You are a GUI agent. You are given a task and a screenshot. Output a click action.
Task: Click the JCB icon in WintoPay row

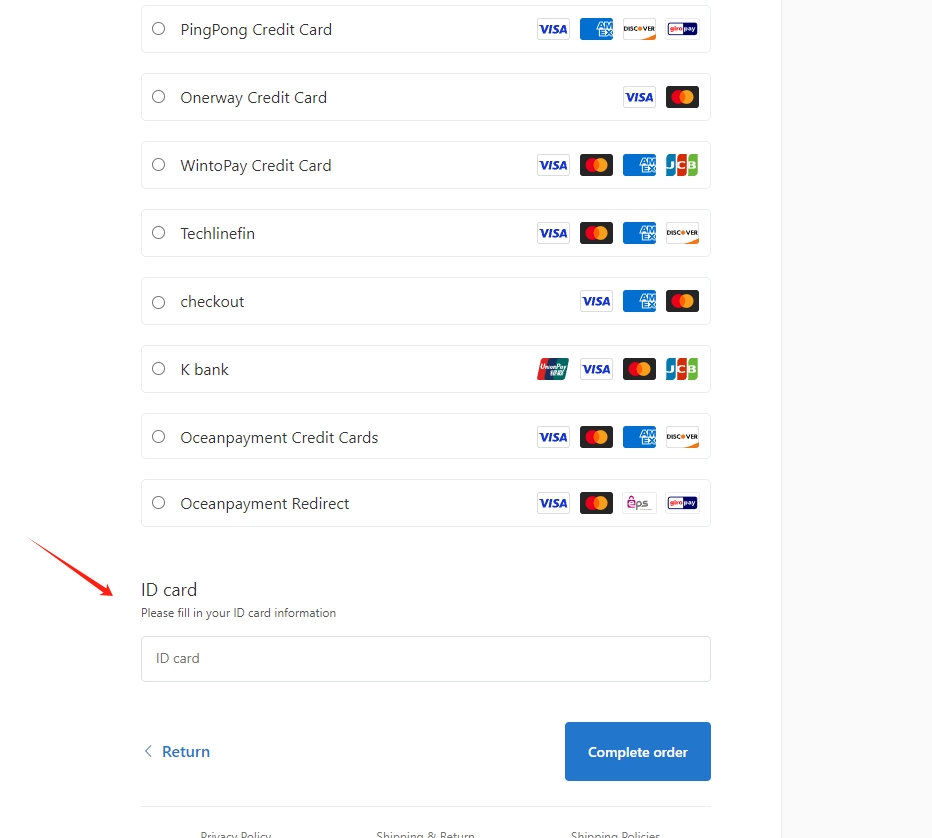[682, 165]
